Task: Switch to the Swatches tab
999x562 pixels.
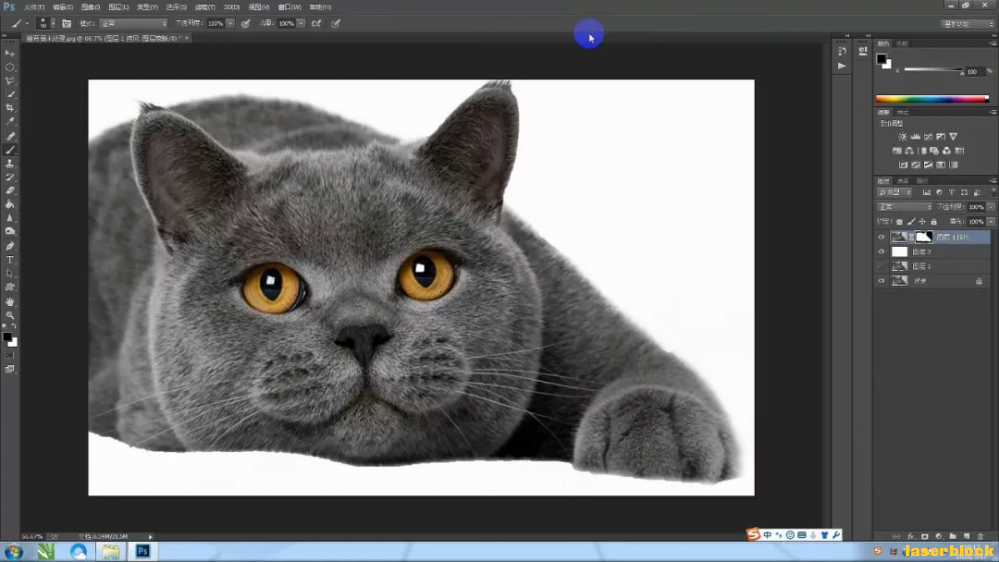Action: coord(902,43)
